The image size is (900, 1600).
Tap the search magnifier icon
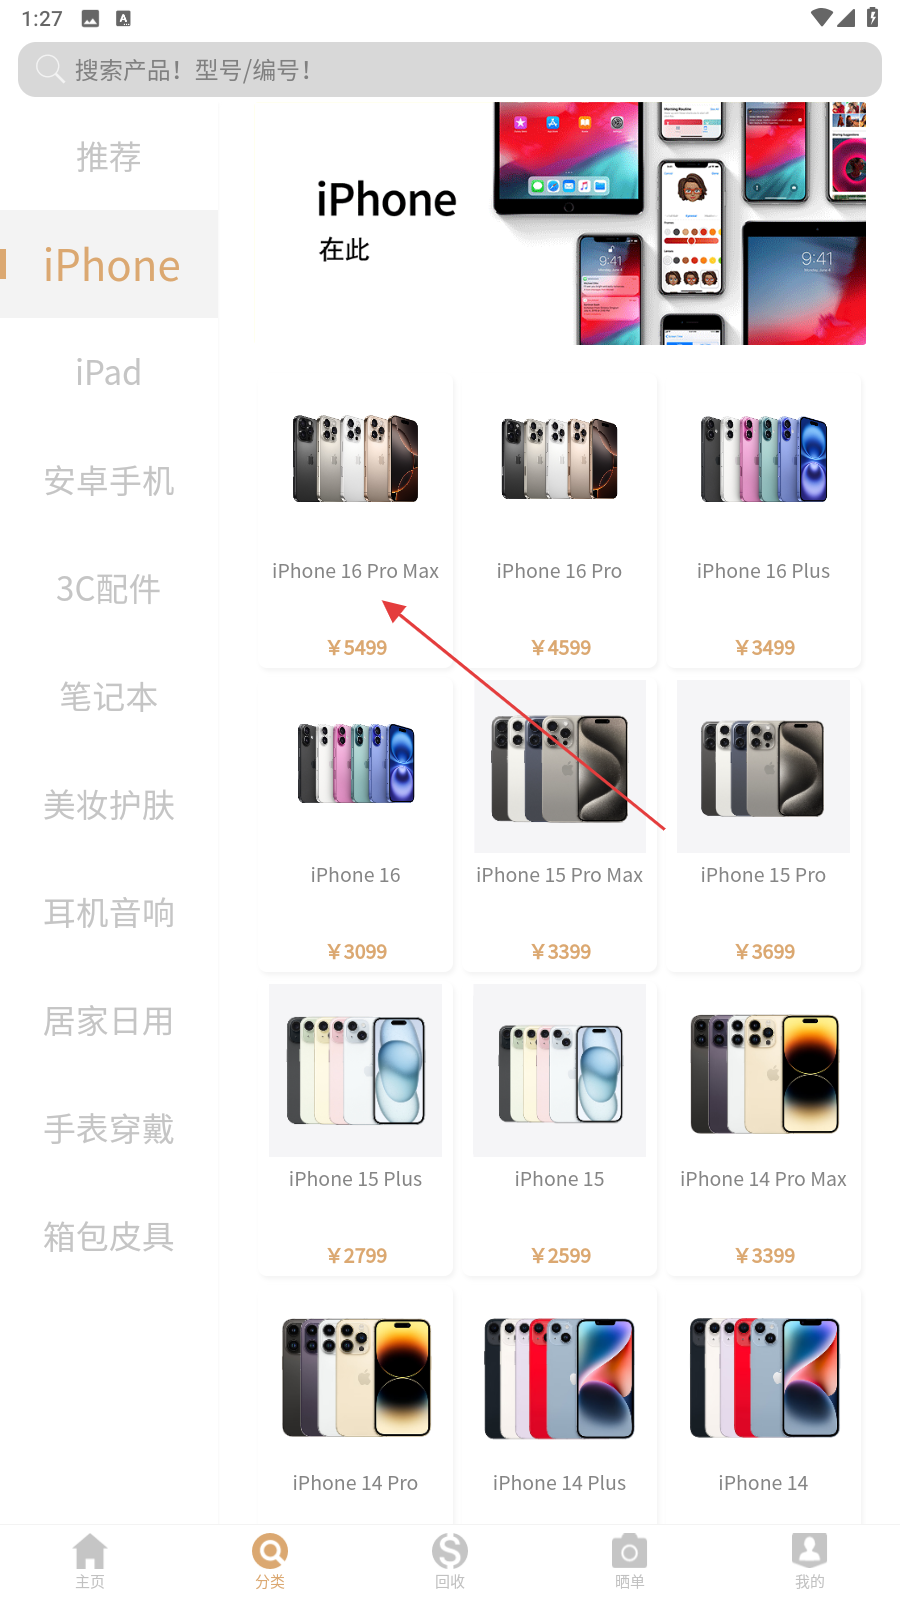(49, 69)
